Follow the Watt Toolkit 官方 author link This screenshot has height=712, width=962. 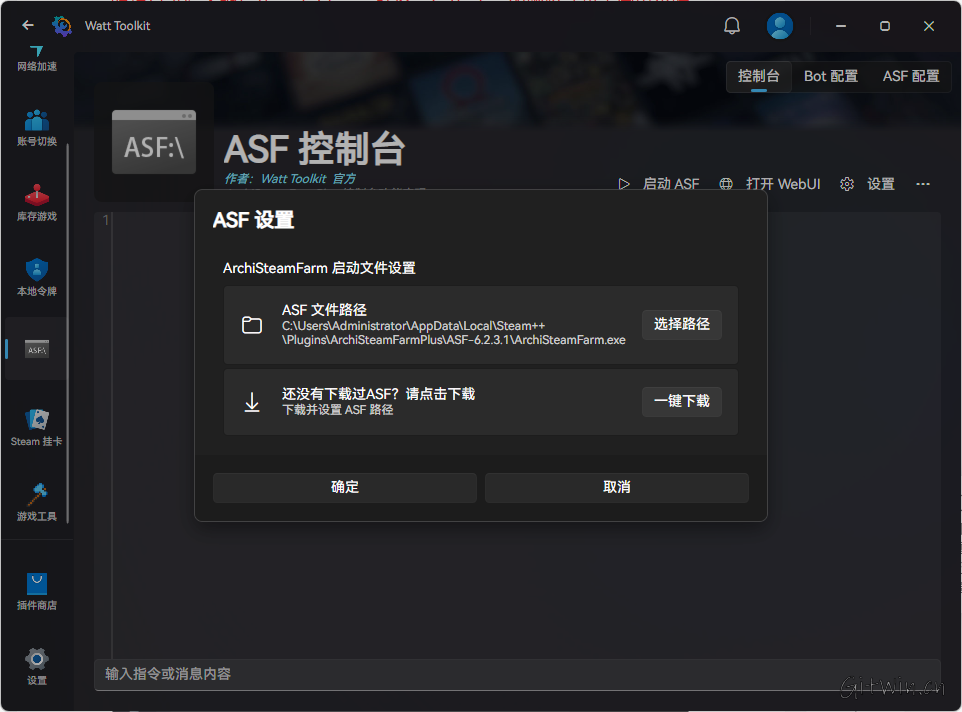(308, 178)
